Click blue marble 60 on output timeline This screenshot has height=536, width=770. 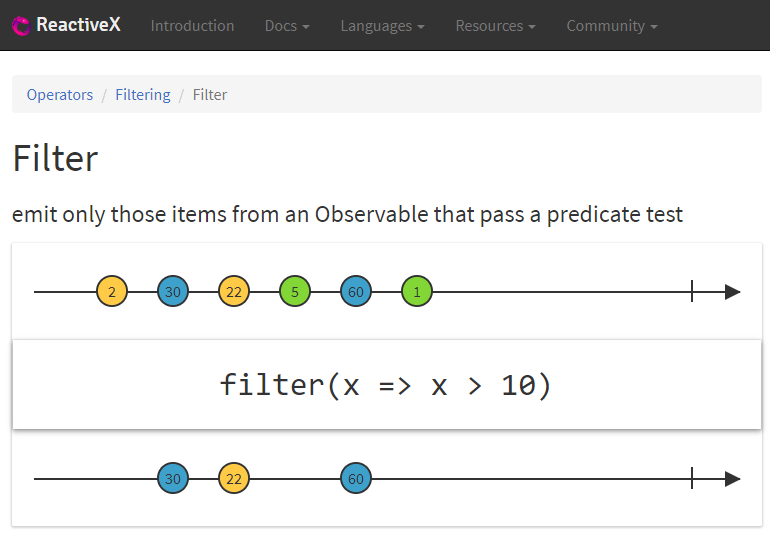[x=356, y=479]
